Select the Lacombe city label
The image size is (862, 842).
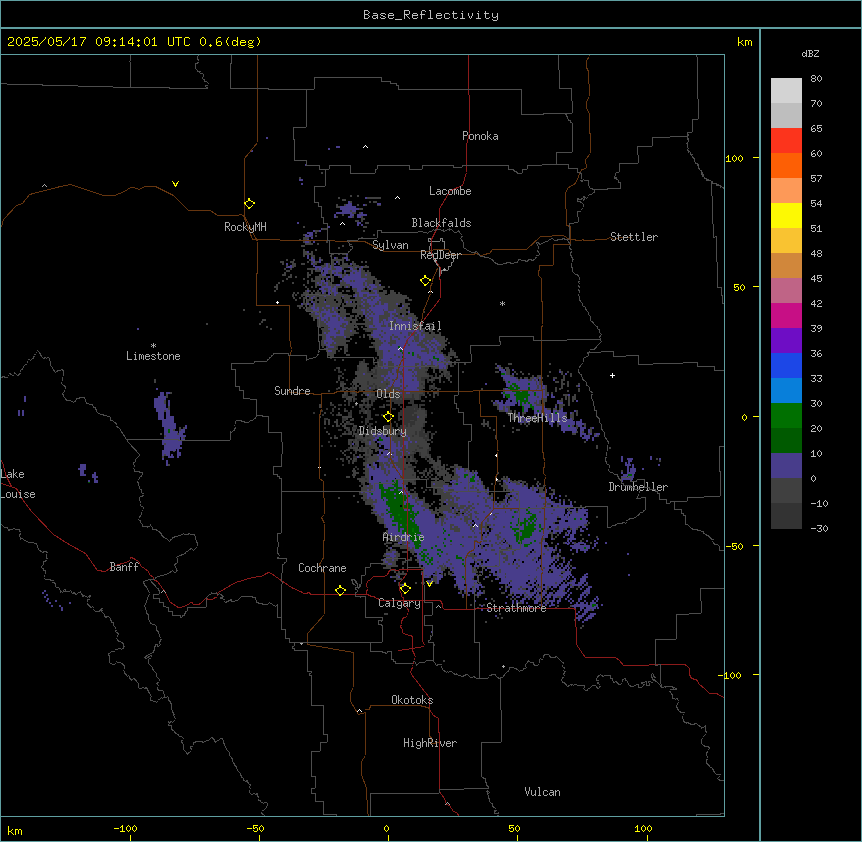click(450, 191)
